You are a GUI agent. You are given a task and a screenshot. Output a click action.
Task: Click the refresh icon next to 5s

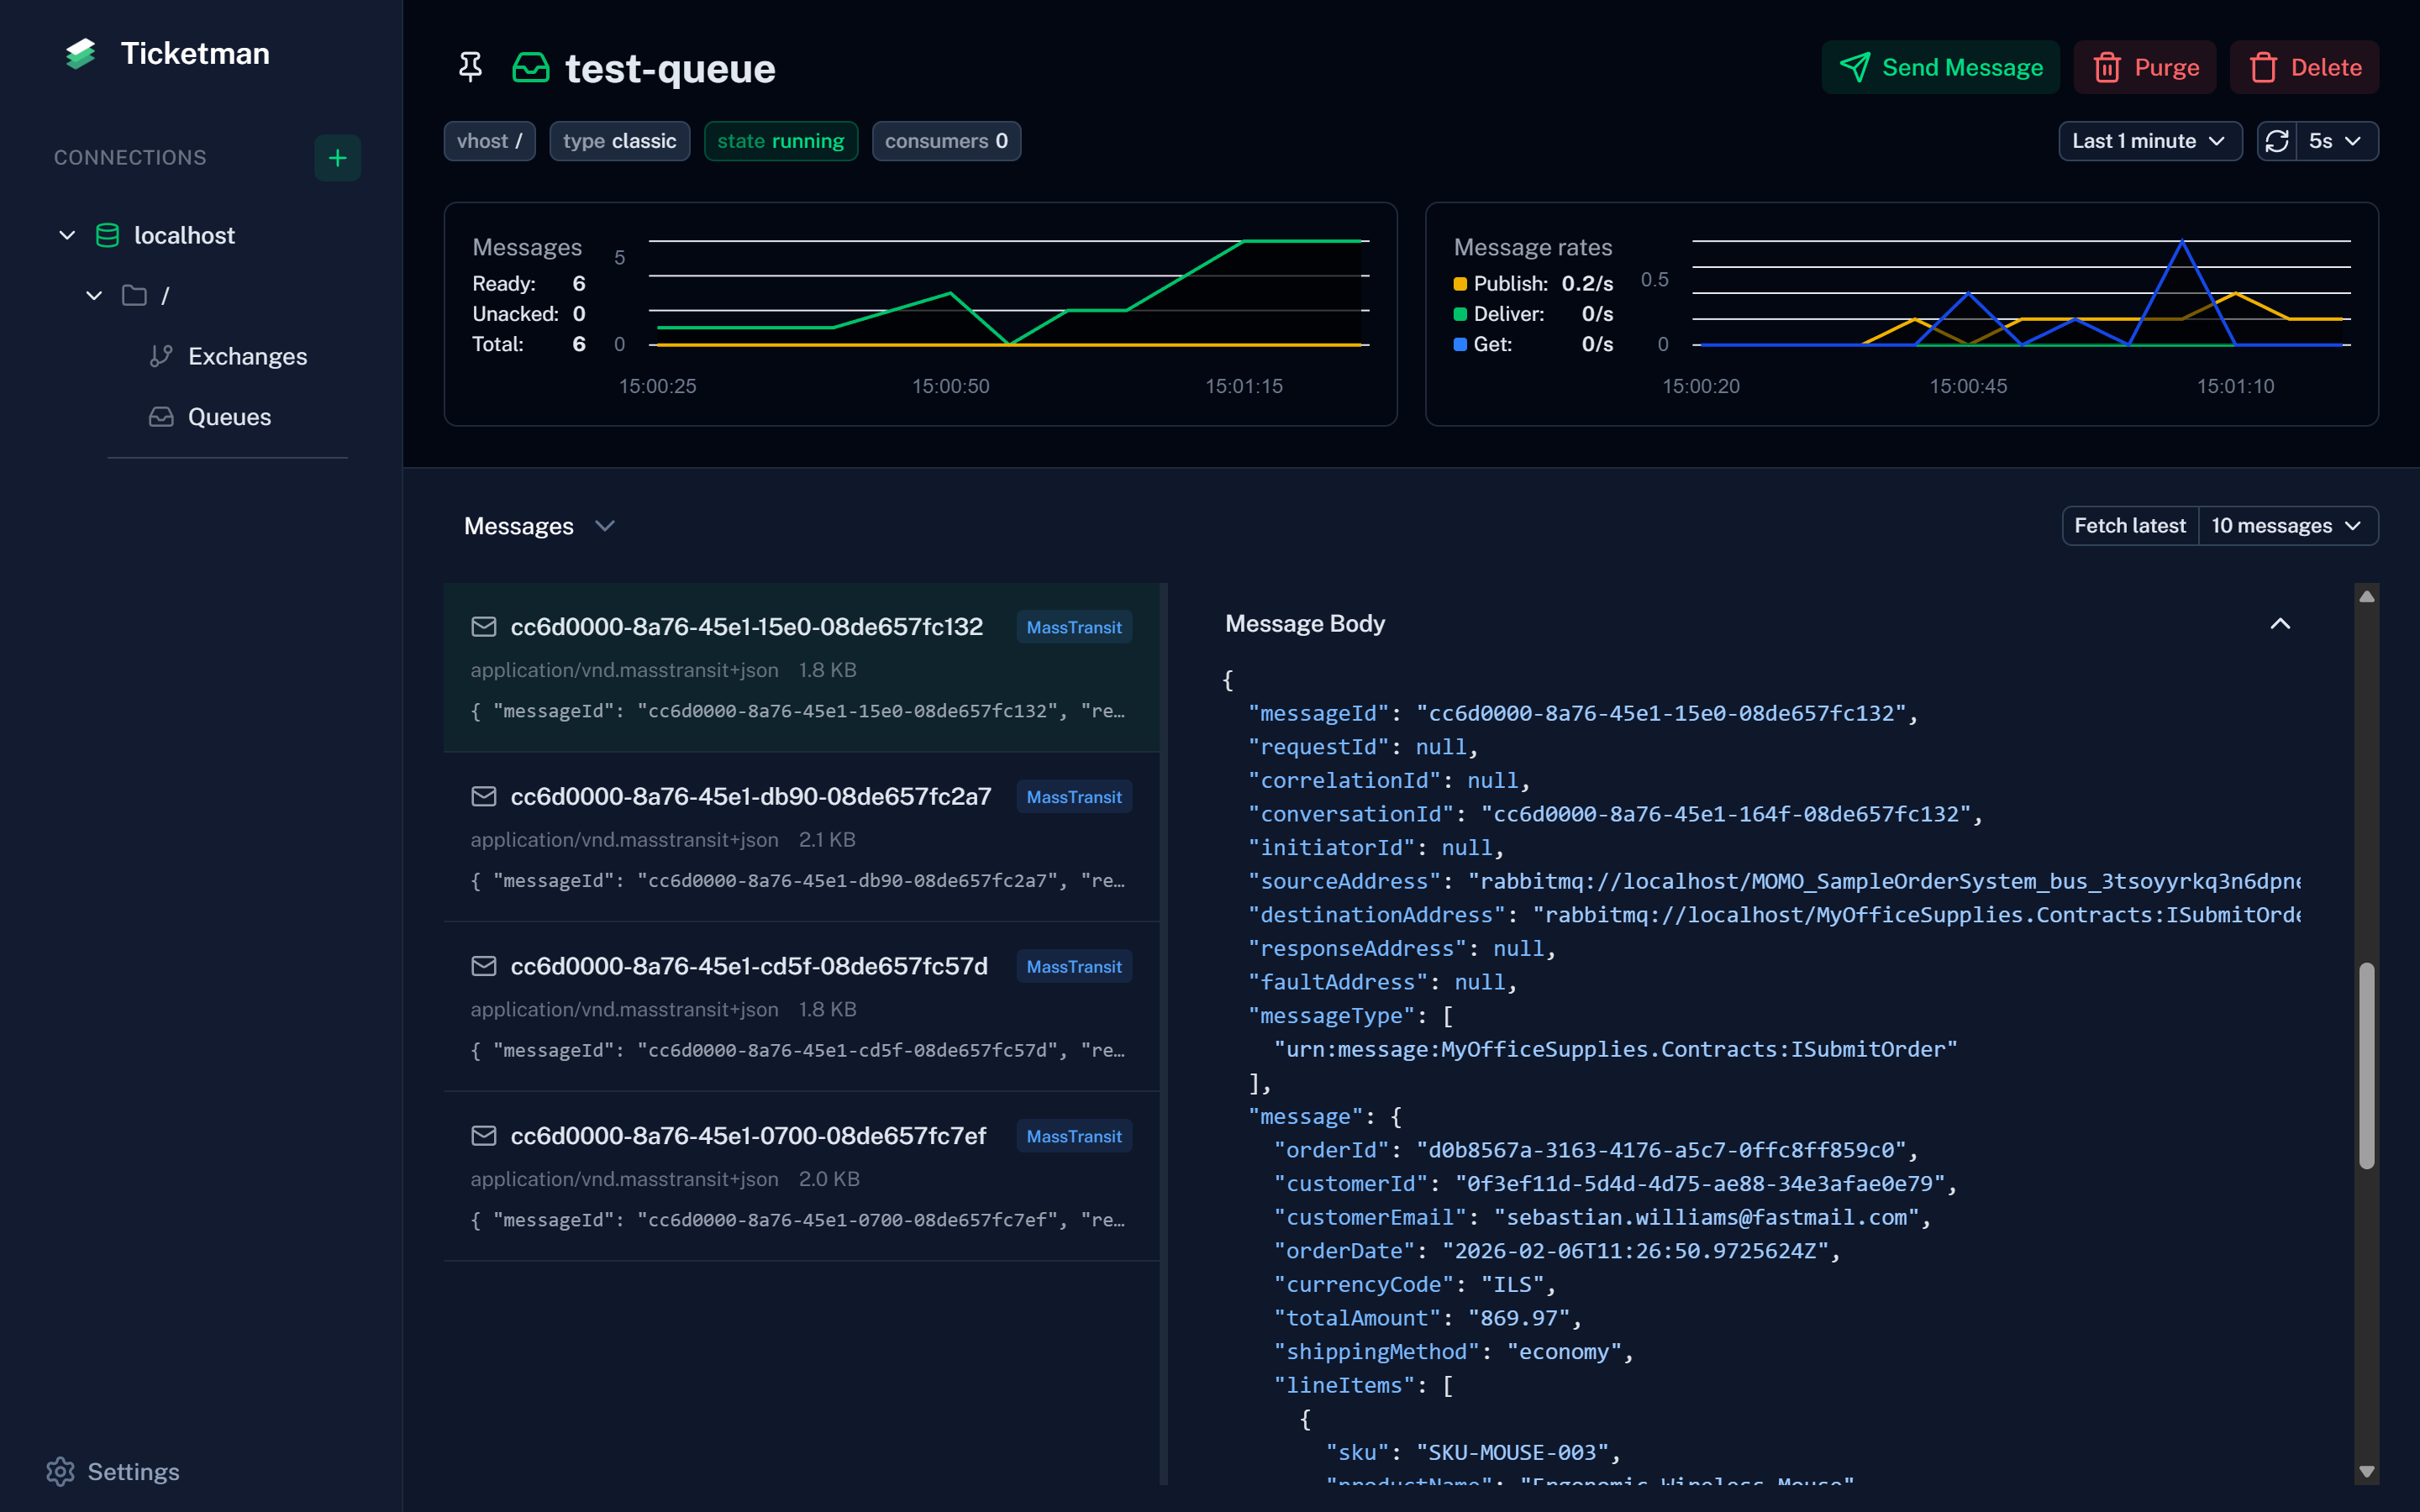pos(2277,141)
